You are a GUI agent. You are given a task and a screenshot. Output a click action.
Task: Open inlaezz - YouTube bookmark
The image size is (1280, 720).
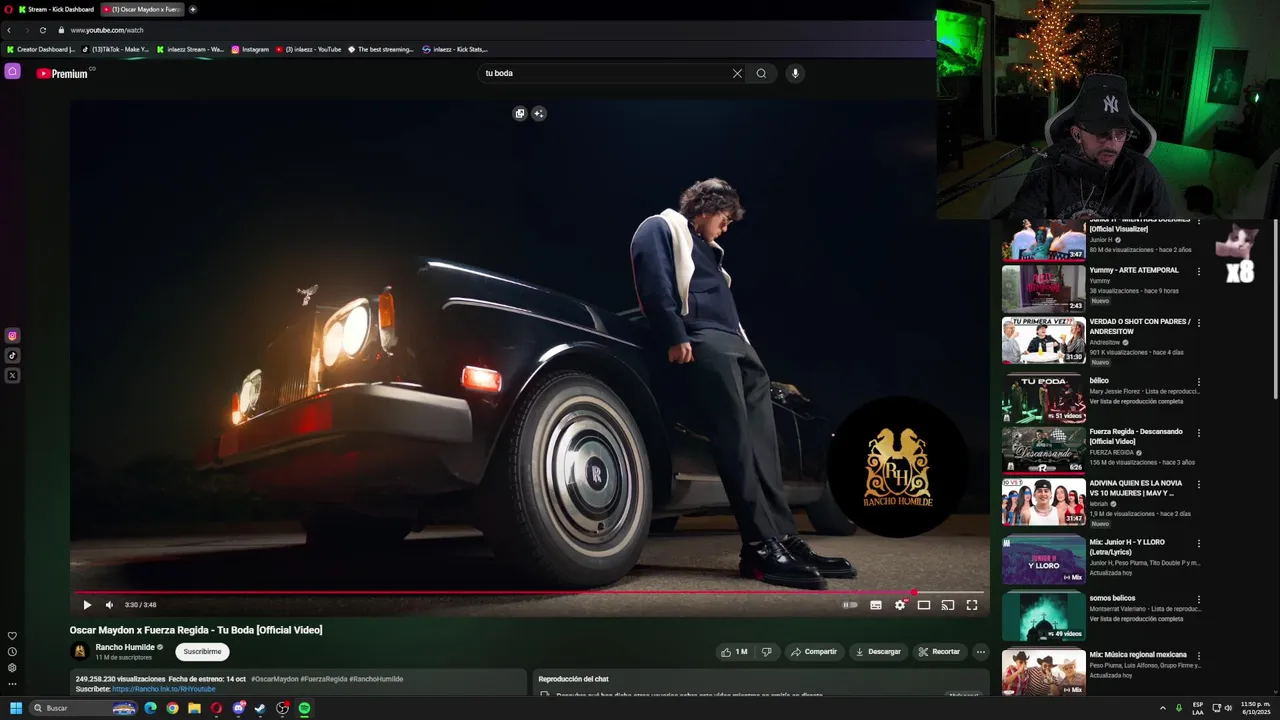pos(308,49)
